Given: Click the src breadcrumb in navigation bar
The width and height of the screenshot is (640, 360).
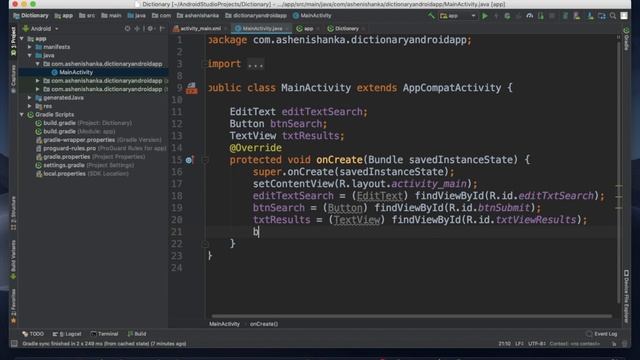Looking at the screenshot, I should [87, 16].
